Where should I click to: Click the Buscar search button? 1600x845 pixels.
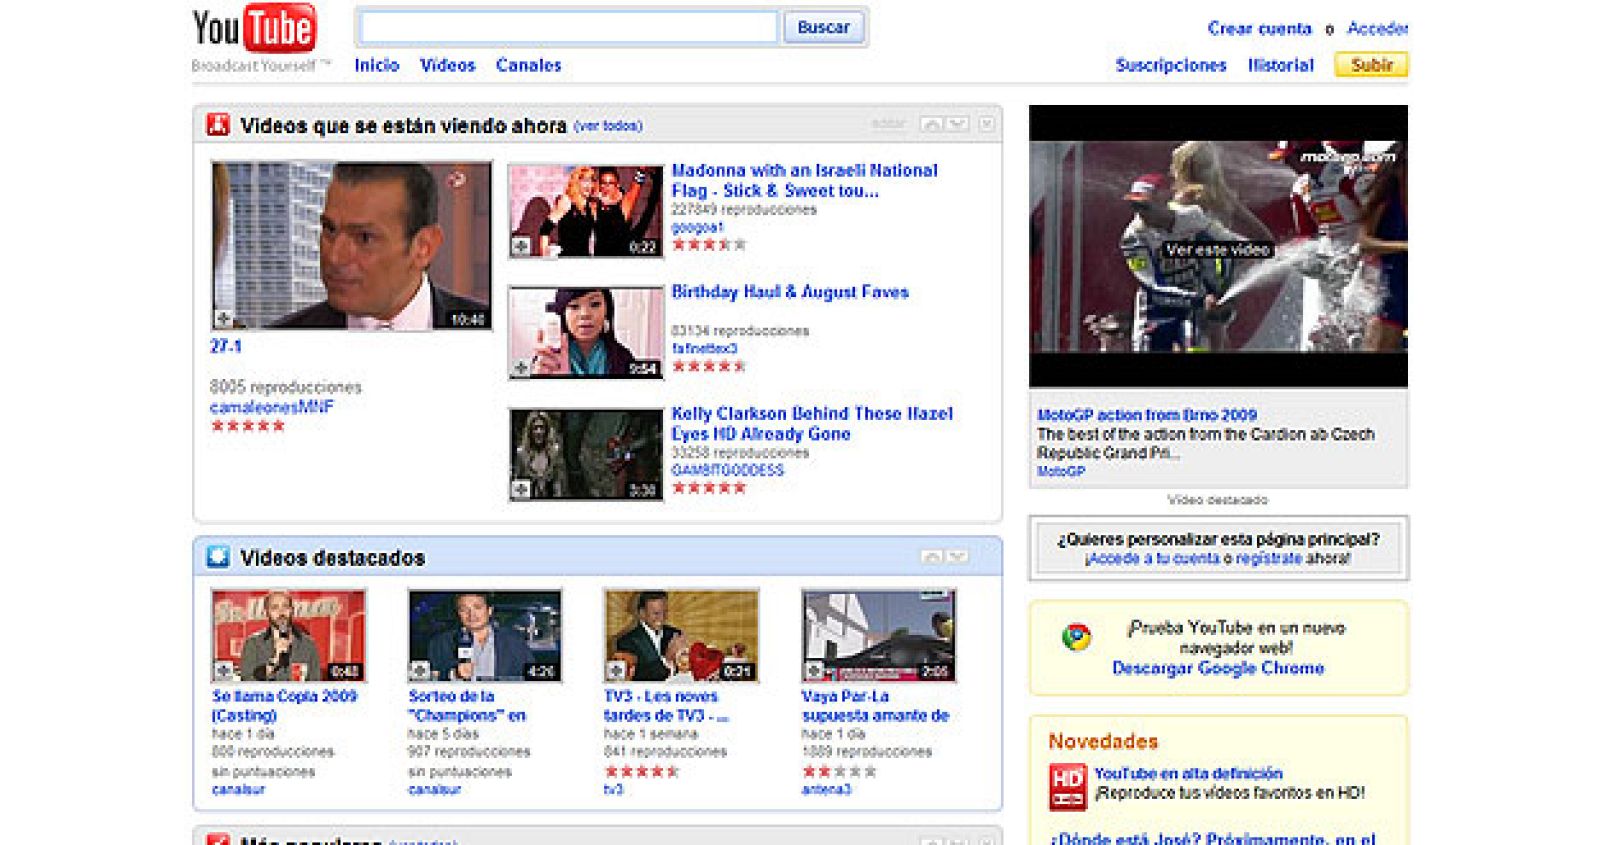(x=823, y=27)
